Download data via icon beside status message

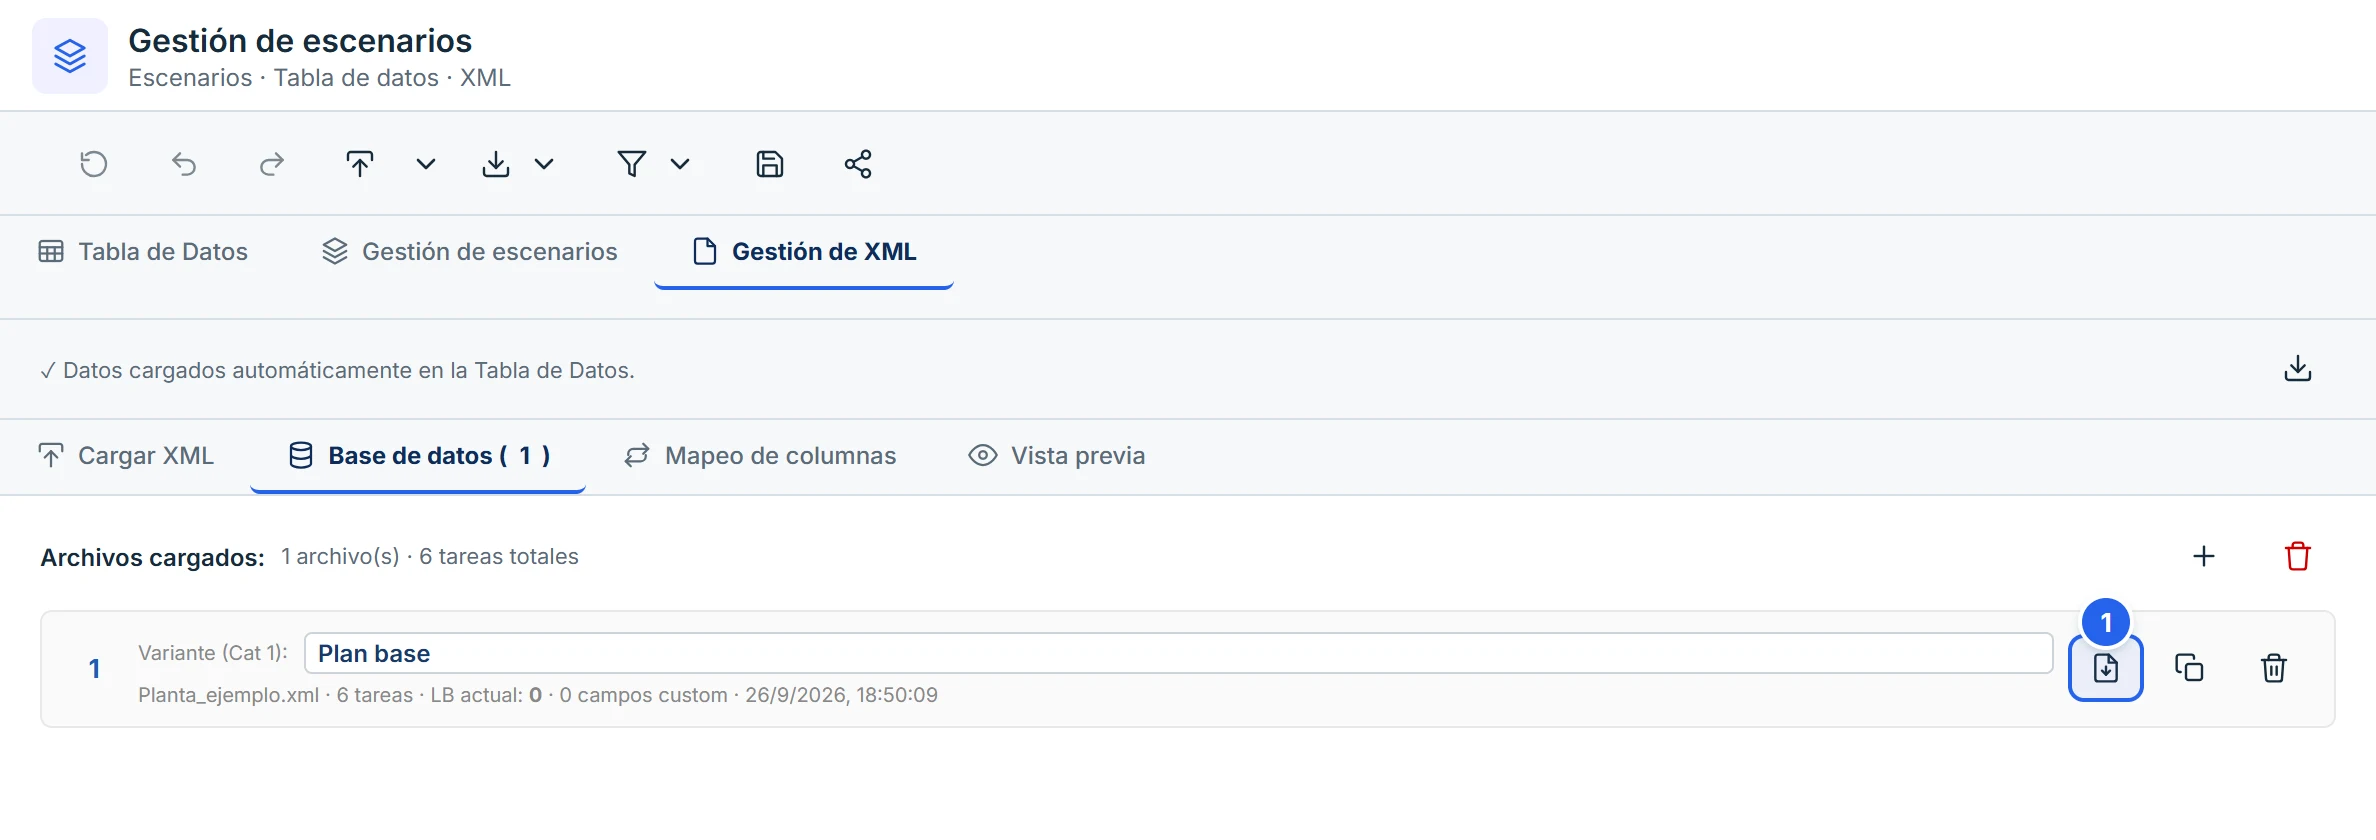[2298, 369]
